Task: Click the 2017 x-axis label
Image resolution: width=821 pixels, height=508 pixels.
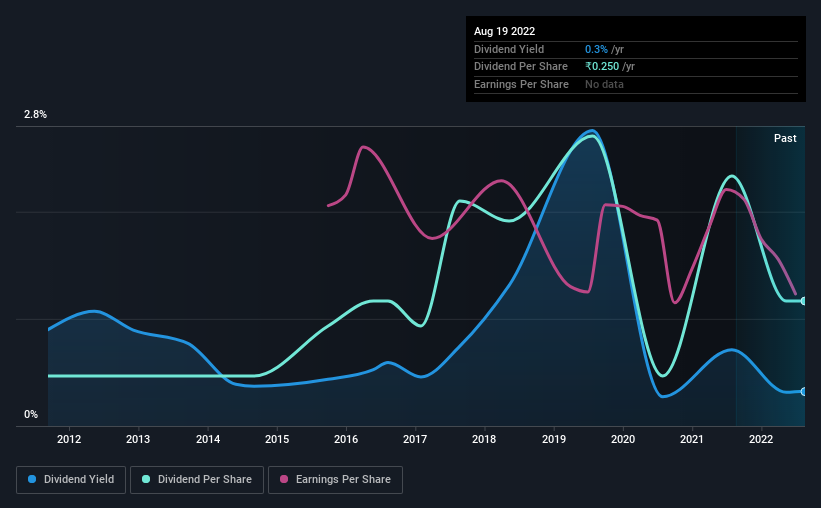Action: pos(415,439)
